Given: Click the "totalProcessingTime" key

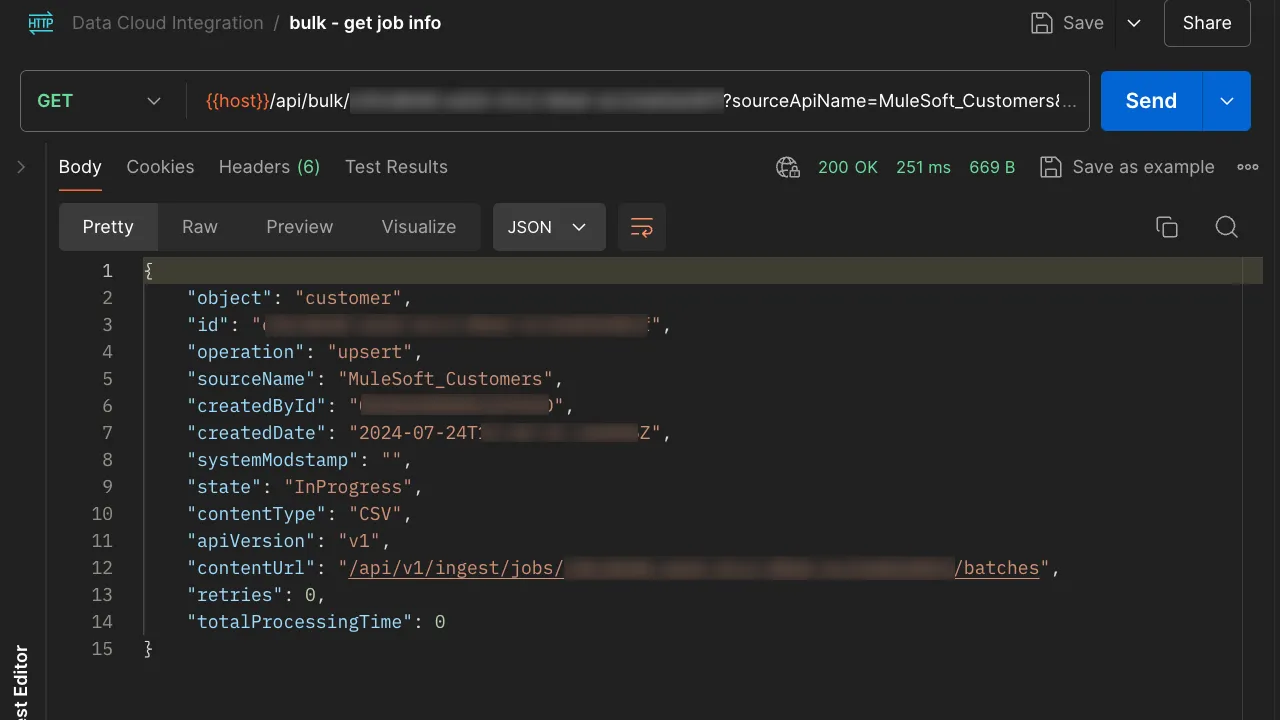Looking at the screenshot, I should (x=300, y=622).
